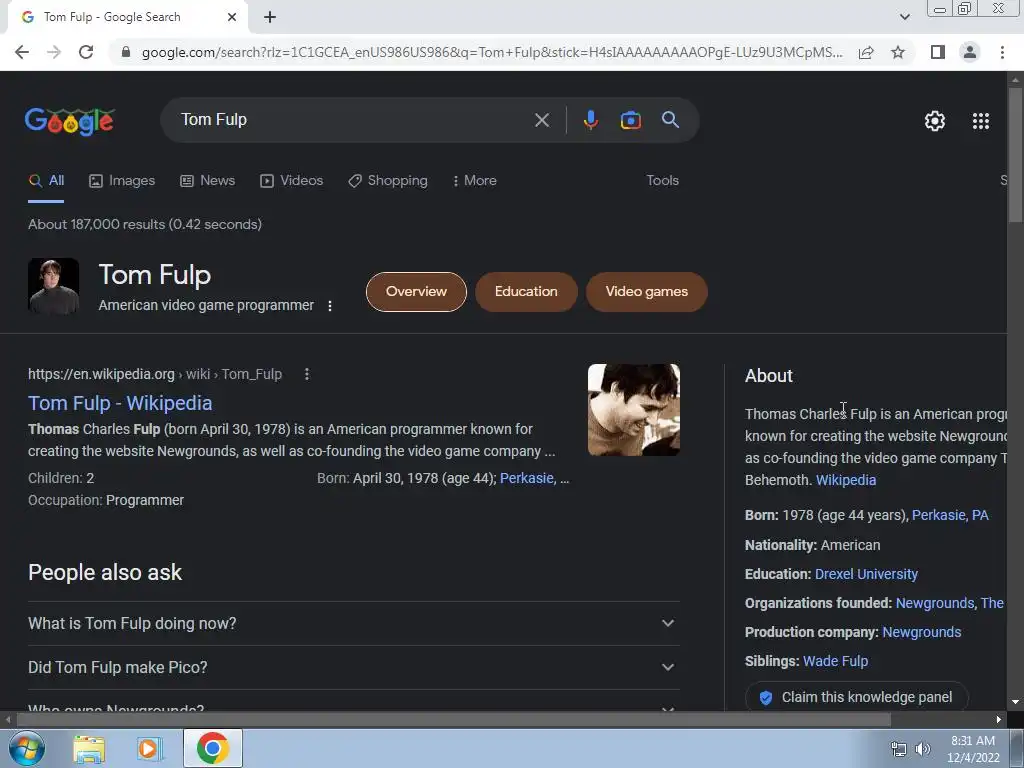Open the tab search dropdown arrow

coord(904,17)
